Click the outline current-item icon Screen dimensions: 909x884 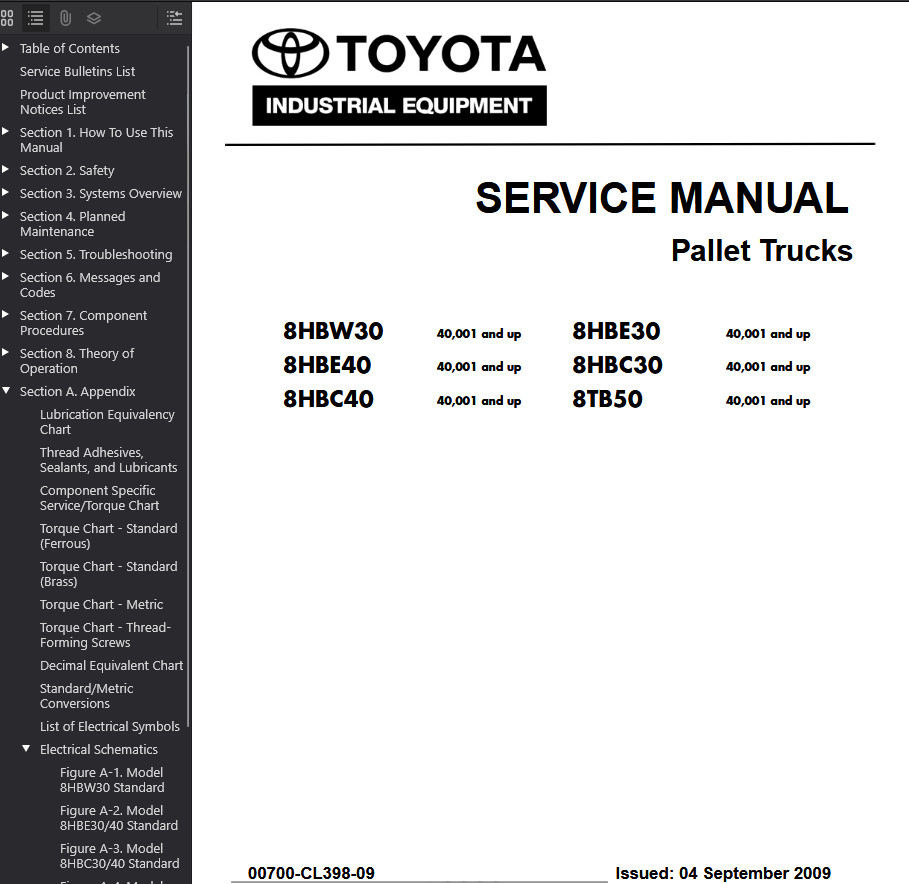174,19
